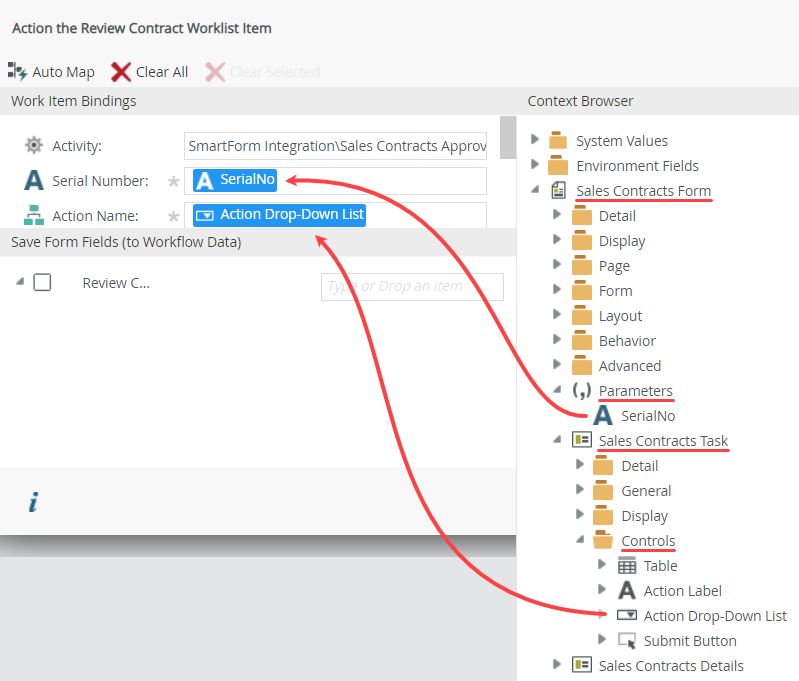799x681 pixels.
Task: Click the letter A icon beside Serial Number
Action: [x=34, y=180]
